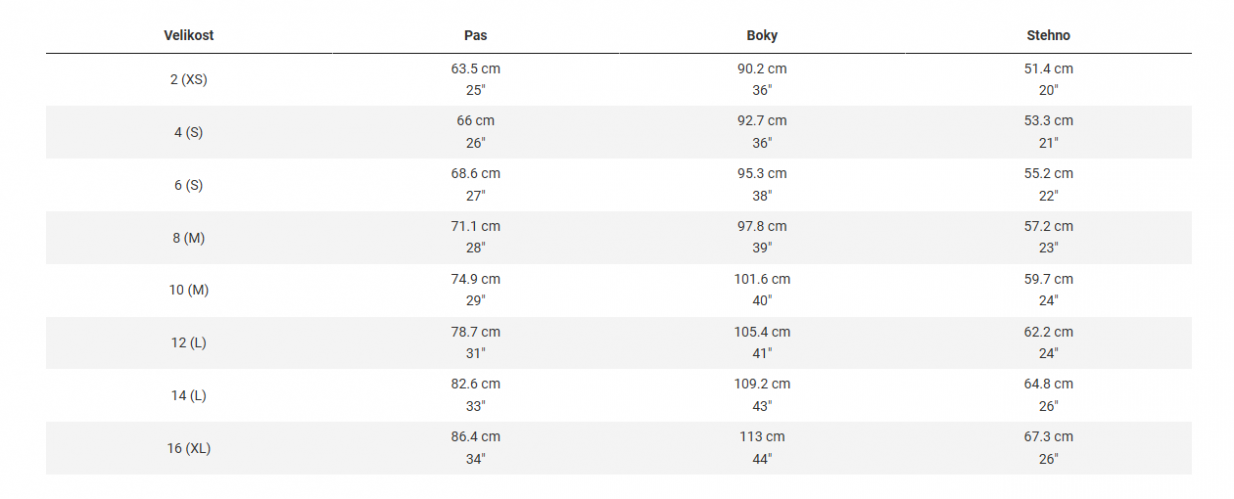Click the 67.3 cm thigh value
Screen dimensions: 1234x499
pos(1048,437)
